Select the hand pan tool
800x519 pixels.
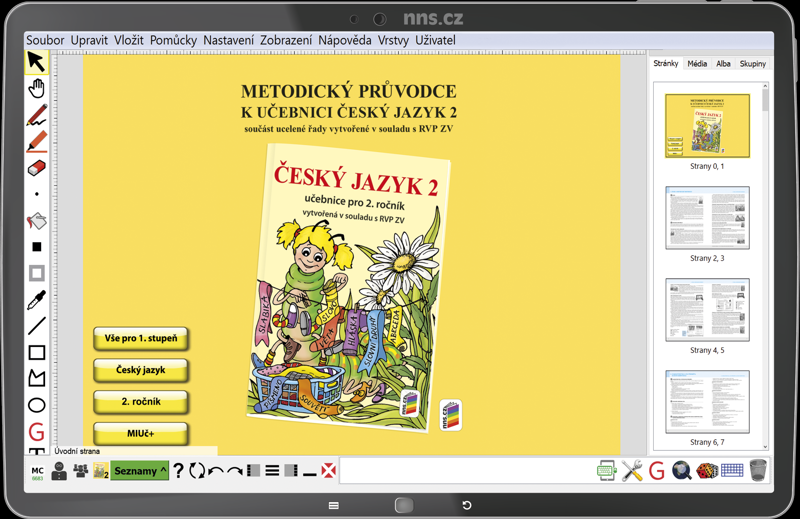36,88
